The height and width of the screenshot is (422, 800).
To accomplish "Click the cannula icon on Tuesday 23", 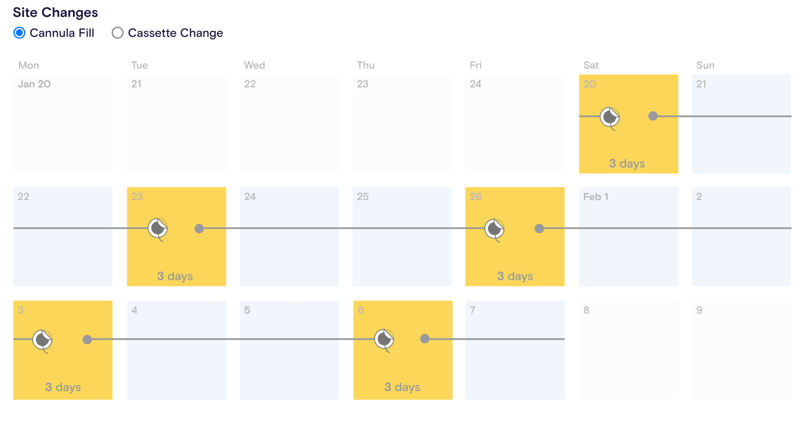I will point(158,229).
